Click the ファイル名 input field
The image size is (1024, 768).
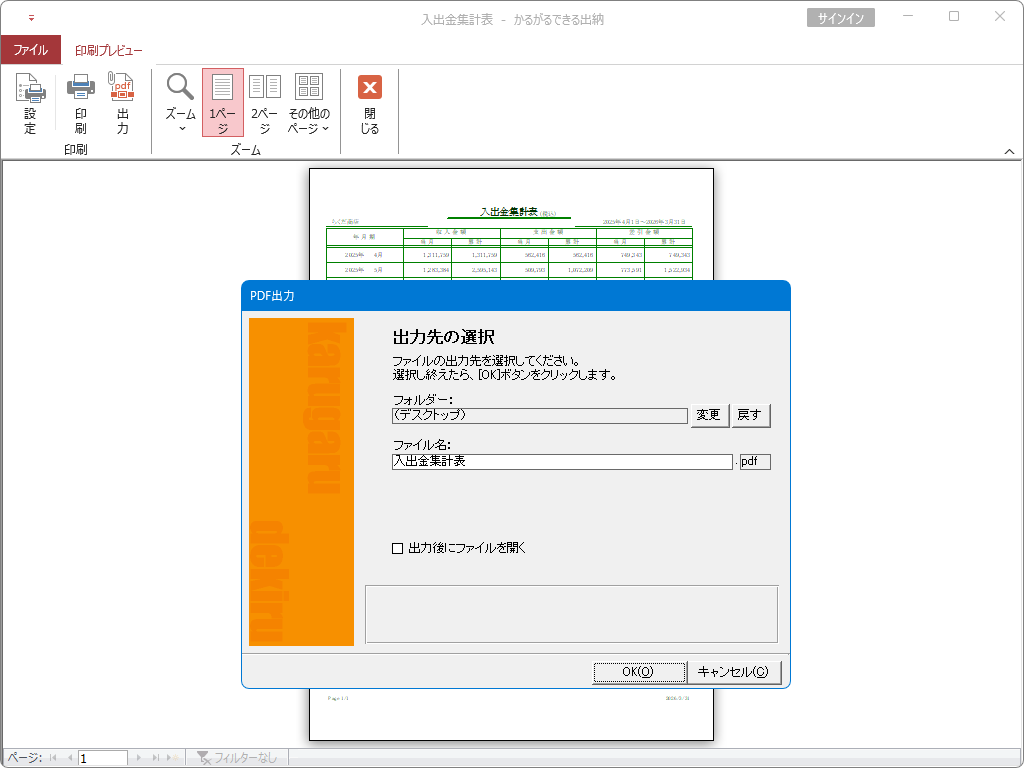562,462
